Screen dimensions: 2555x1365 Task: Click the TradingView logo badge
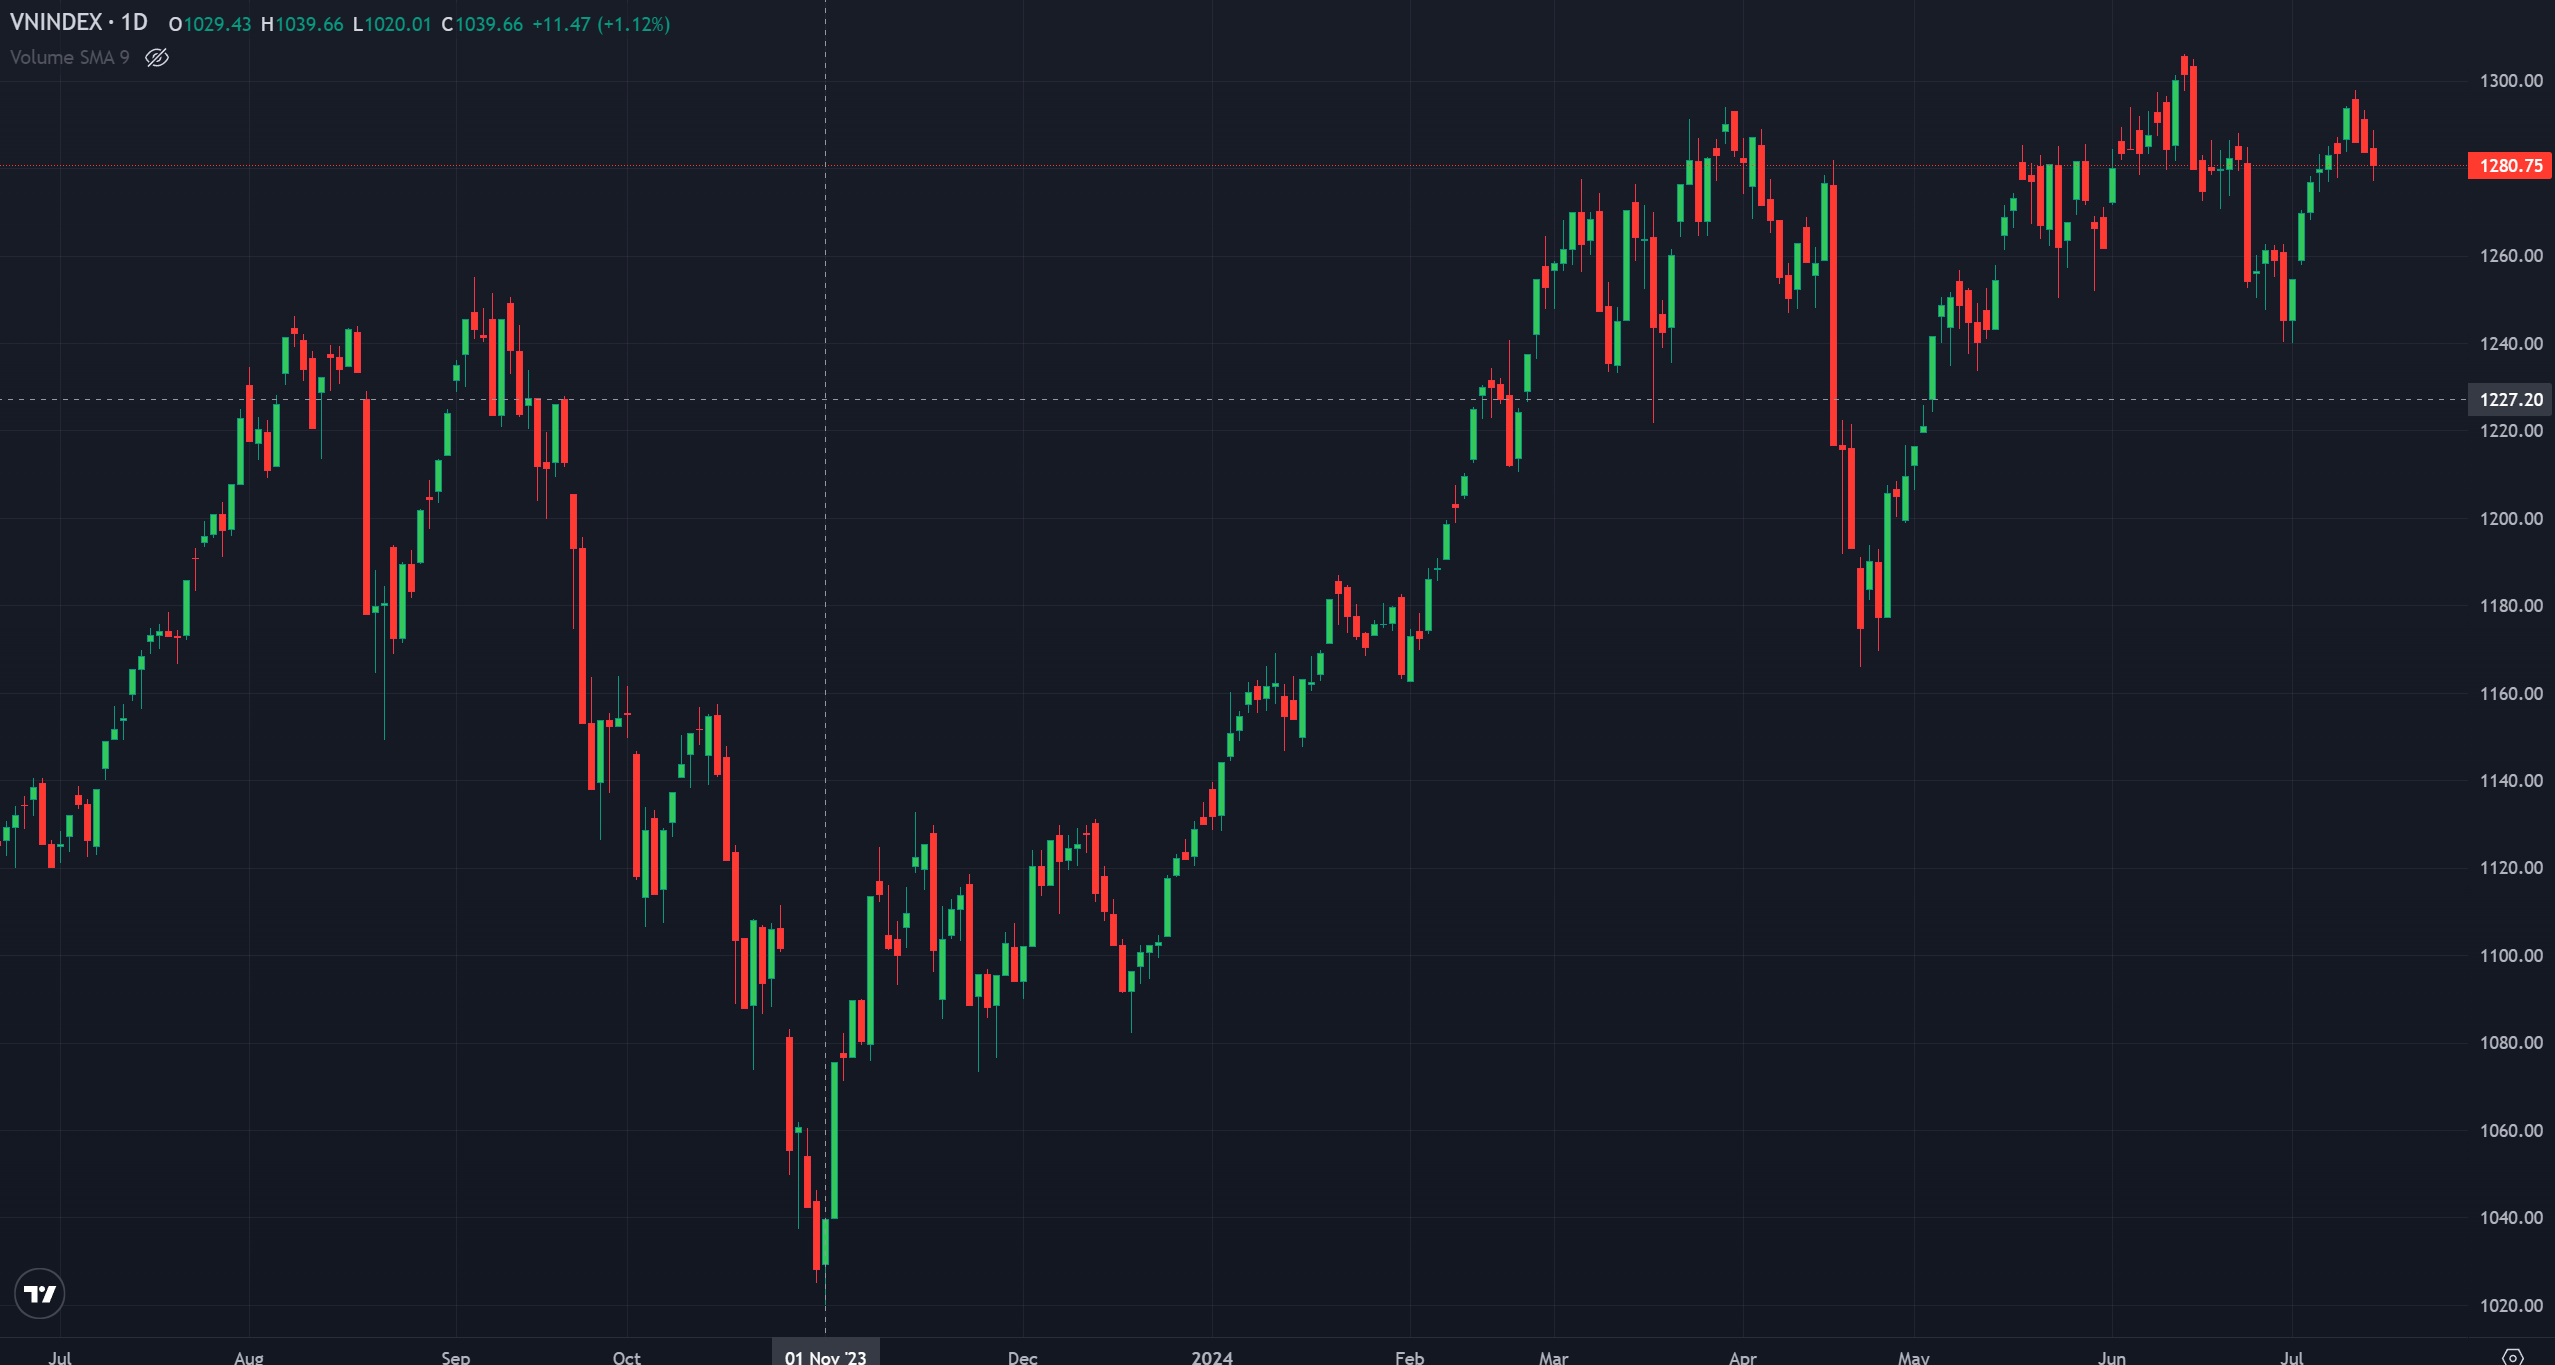click(x=40, y=1294)
